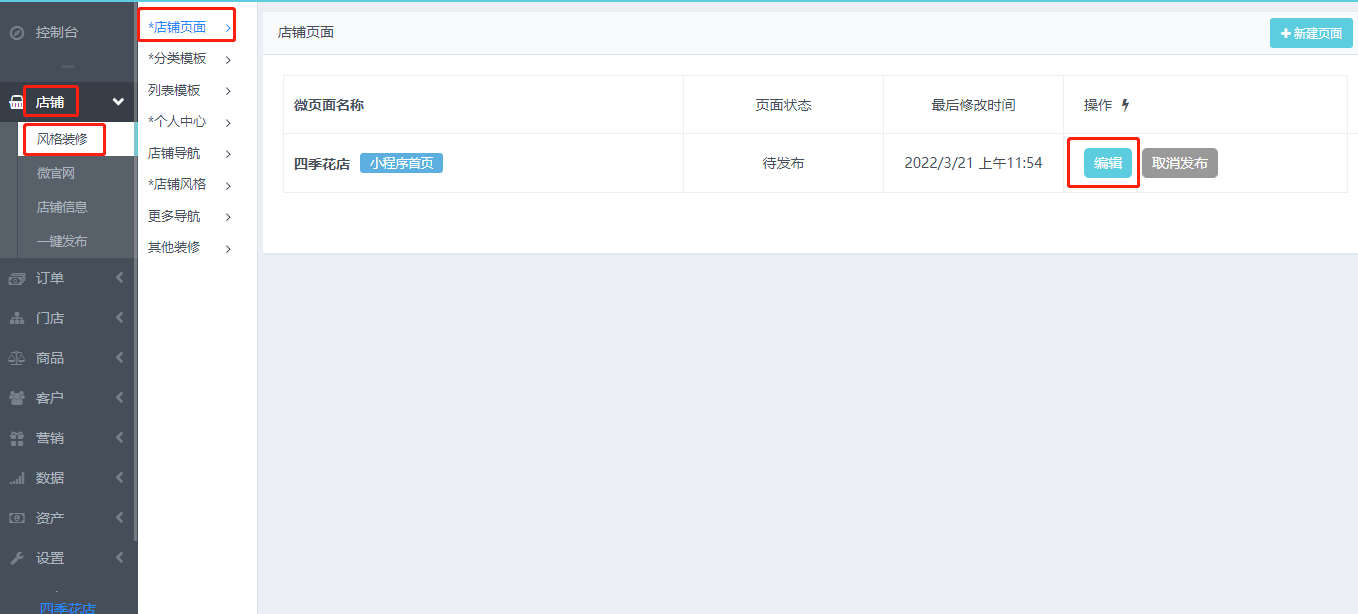Open the *店铺风格 decoration section
The height and width of the screenshot is (614, 1358).
[x=177, y=185]
